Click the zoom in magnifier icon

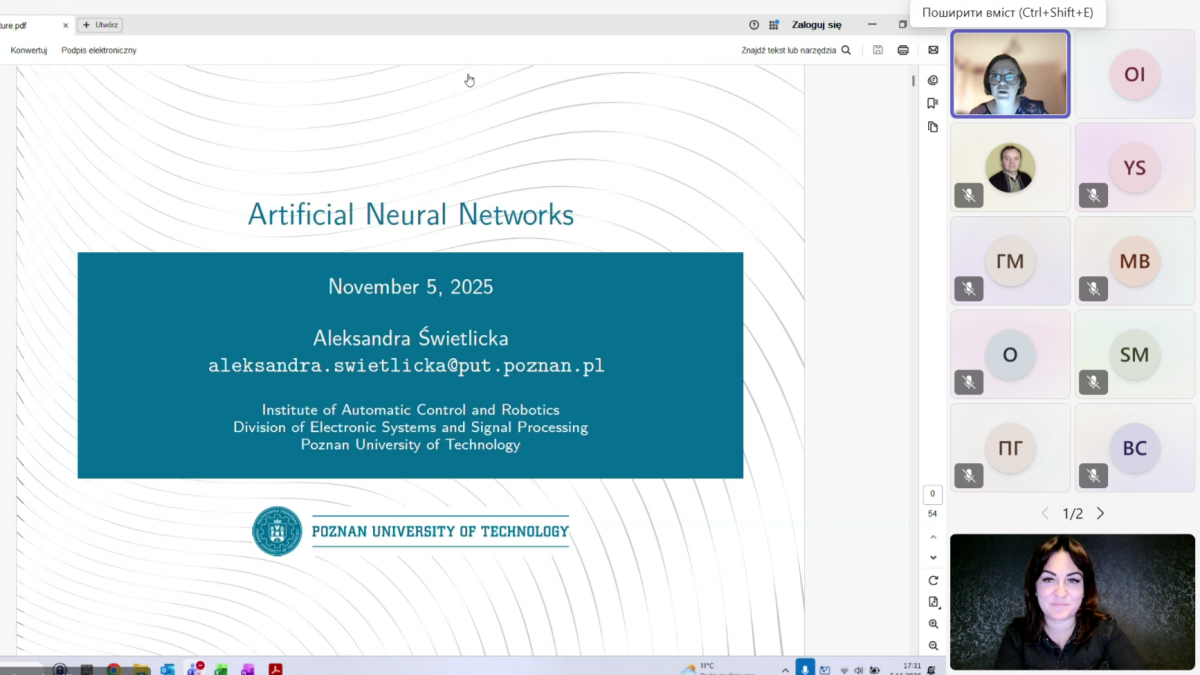(933, 624)
